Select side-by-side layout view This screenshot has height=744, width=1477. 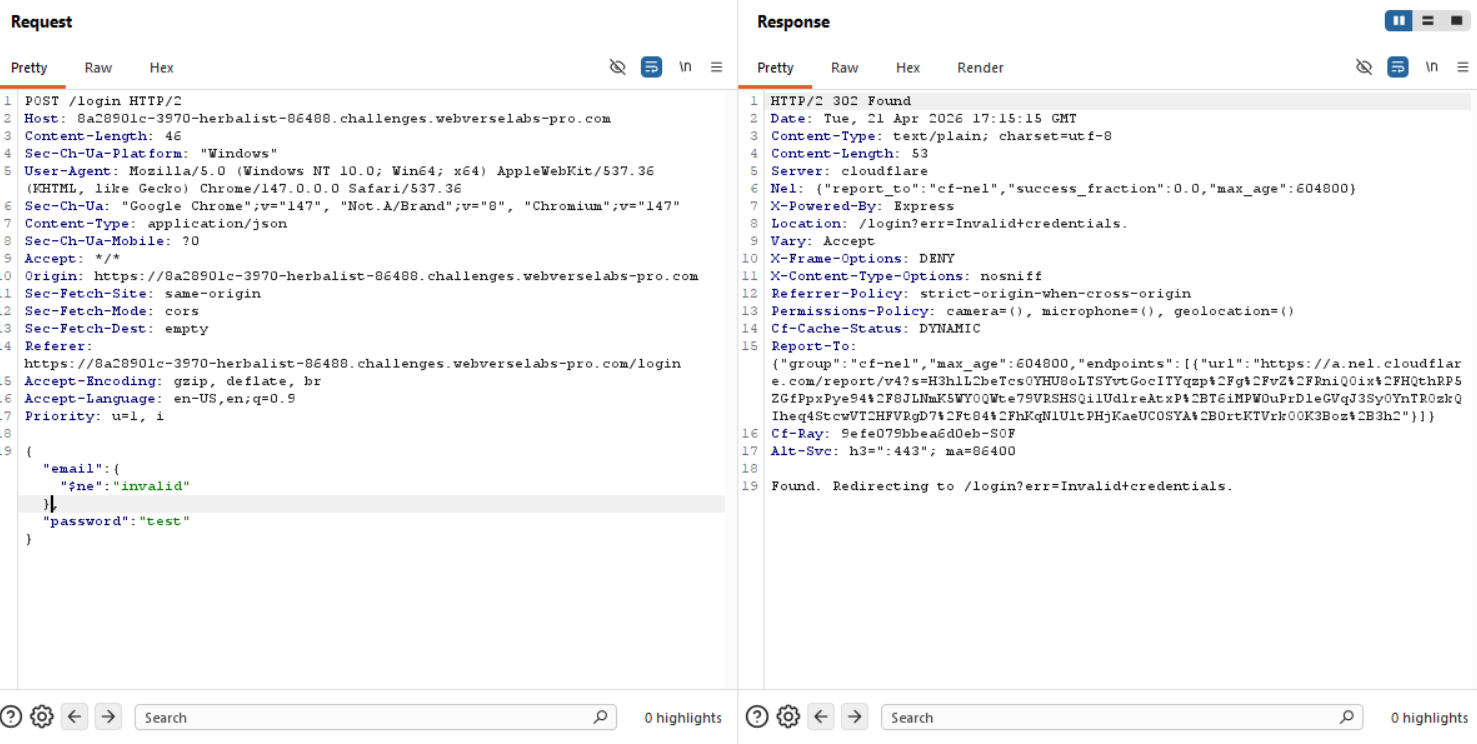(x=1398, y=21)
